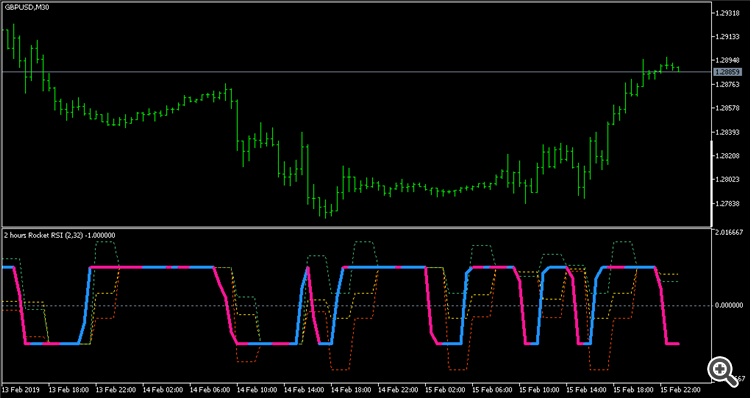This screenshot has height=398, width=750.
Task: Click the 15 Feb 10:00 time label
Action: 540,390
